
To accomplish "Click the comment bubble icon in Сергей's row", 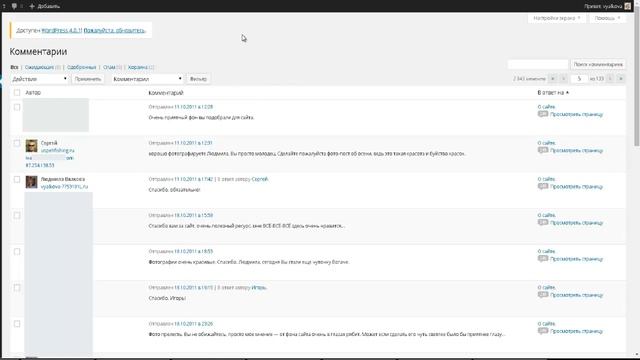I will (543, 150).
